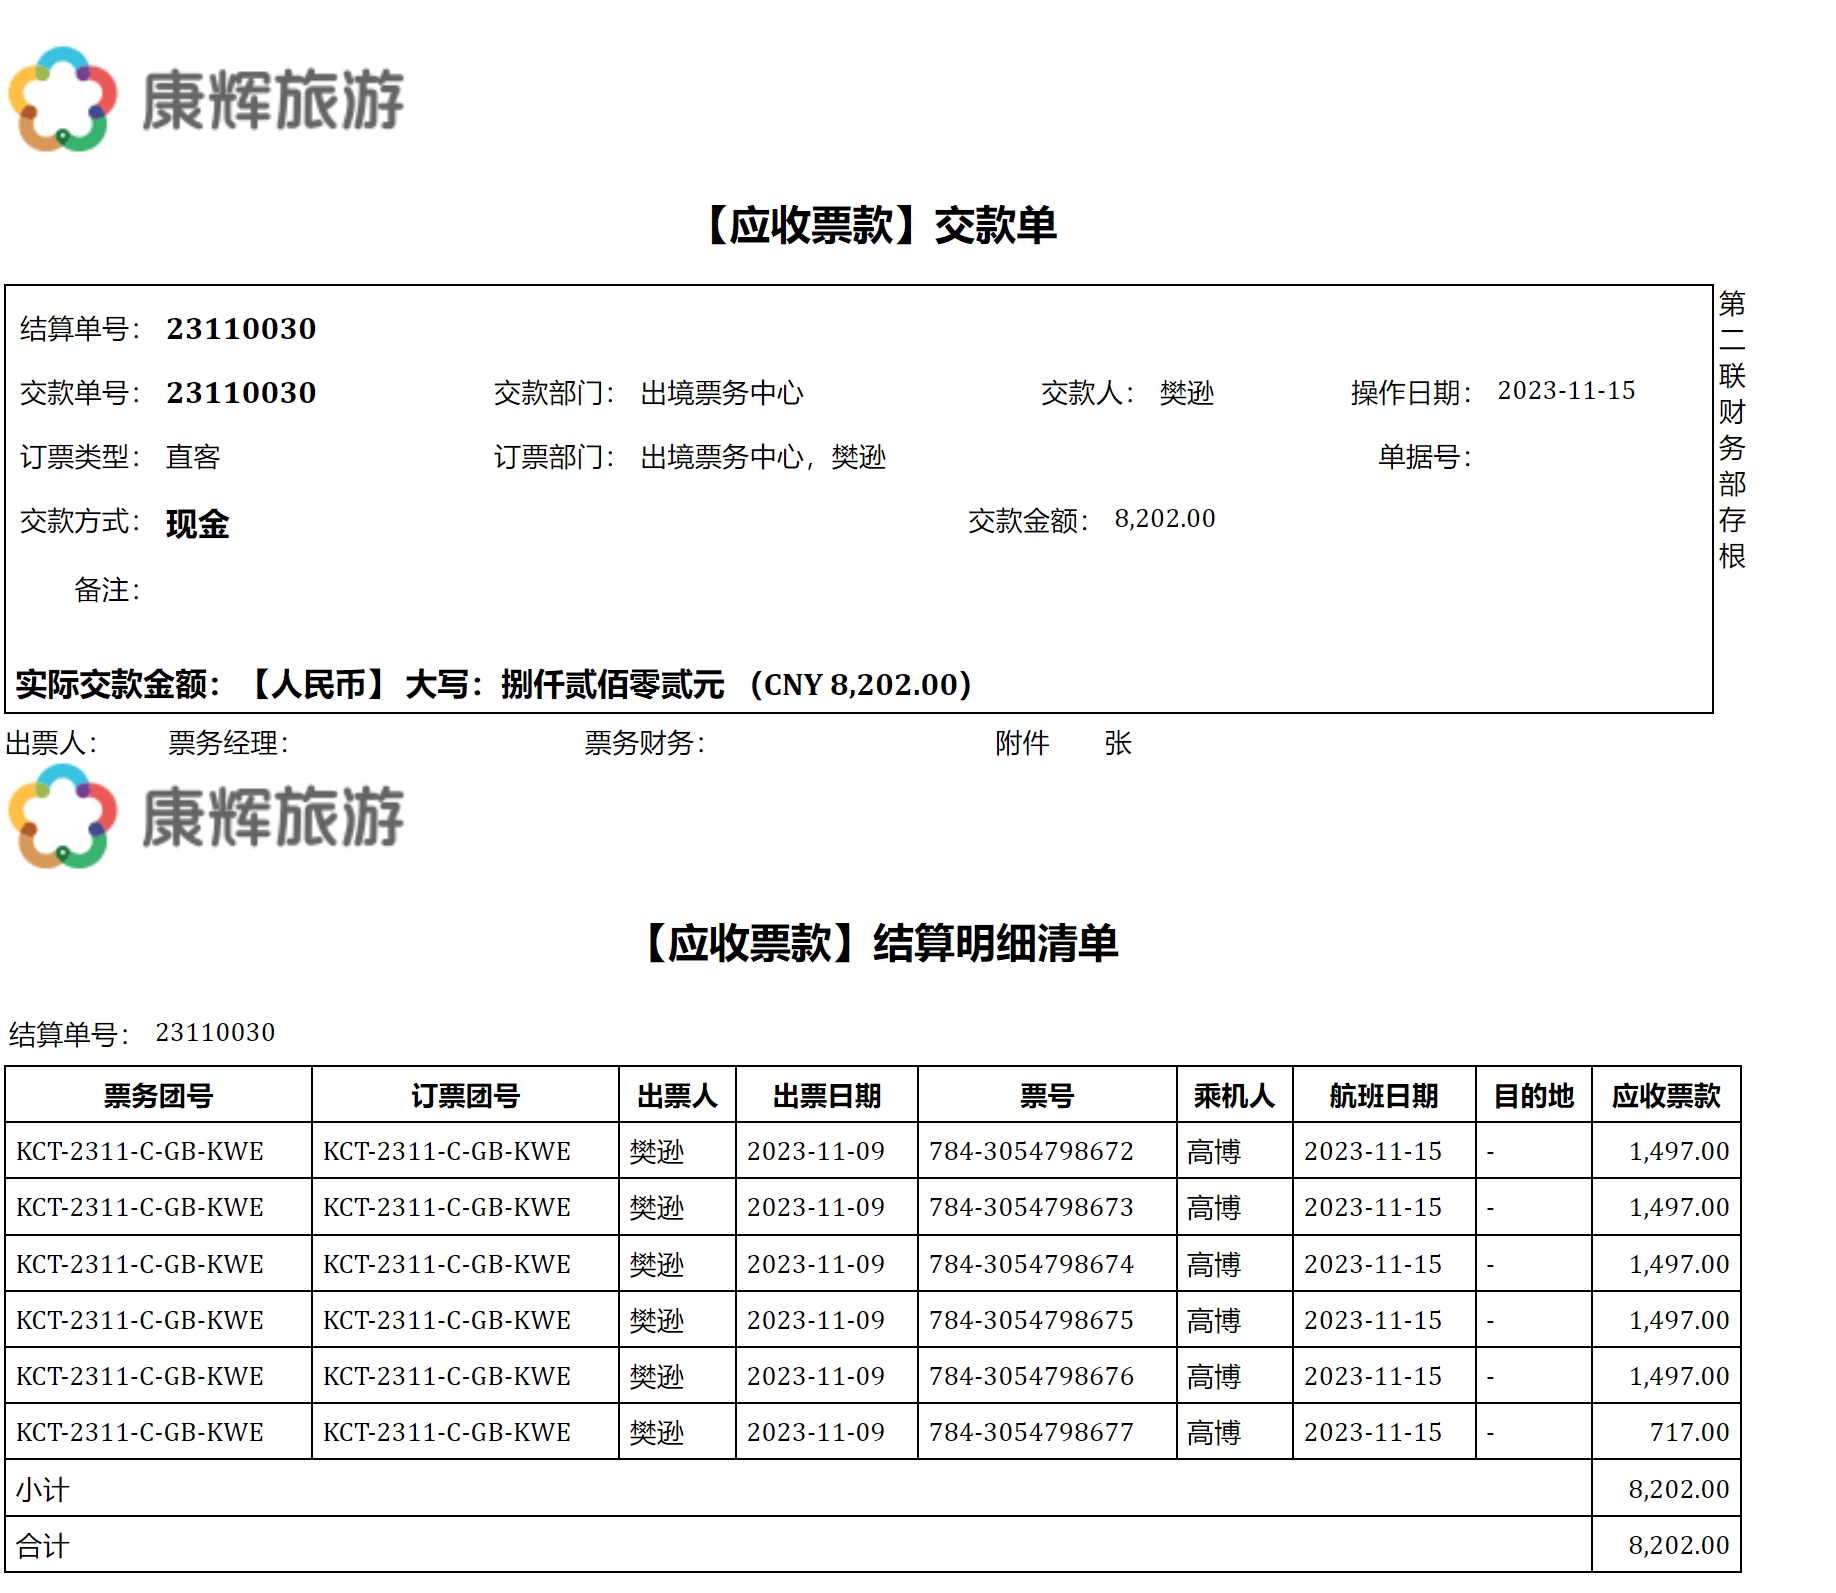Select the 交款方式 value 现金
Viewport: 1836px width, 1593px height.
pos(197,523)
